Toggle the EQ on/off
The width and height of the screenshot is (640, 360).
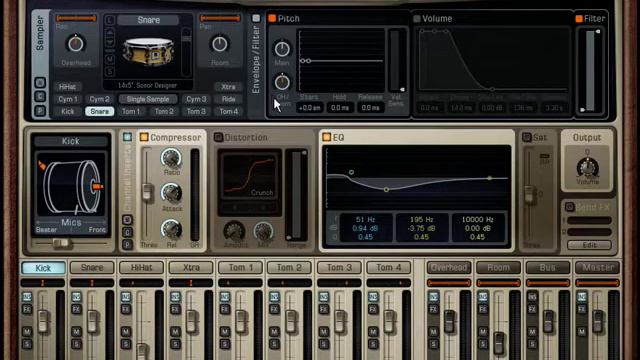(326, 137)
